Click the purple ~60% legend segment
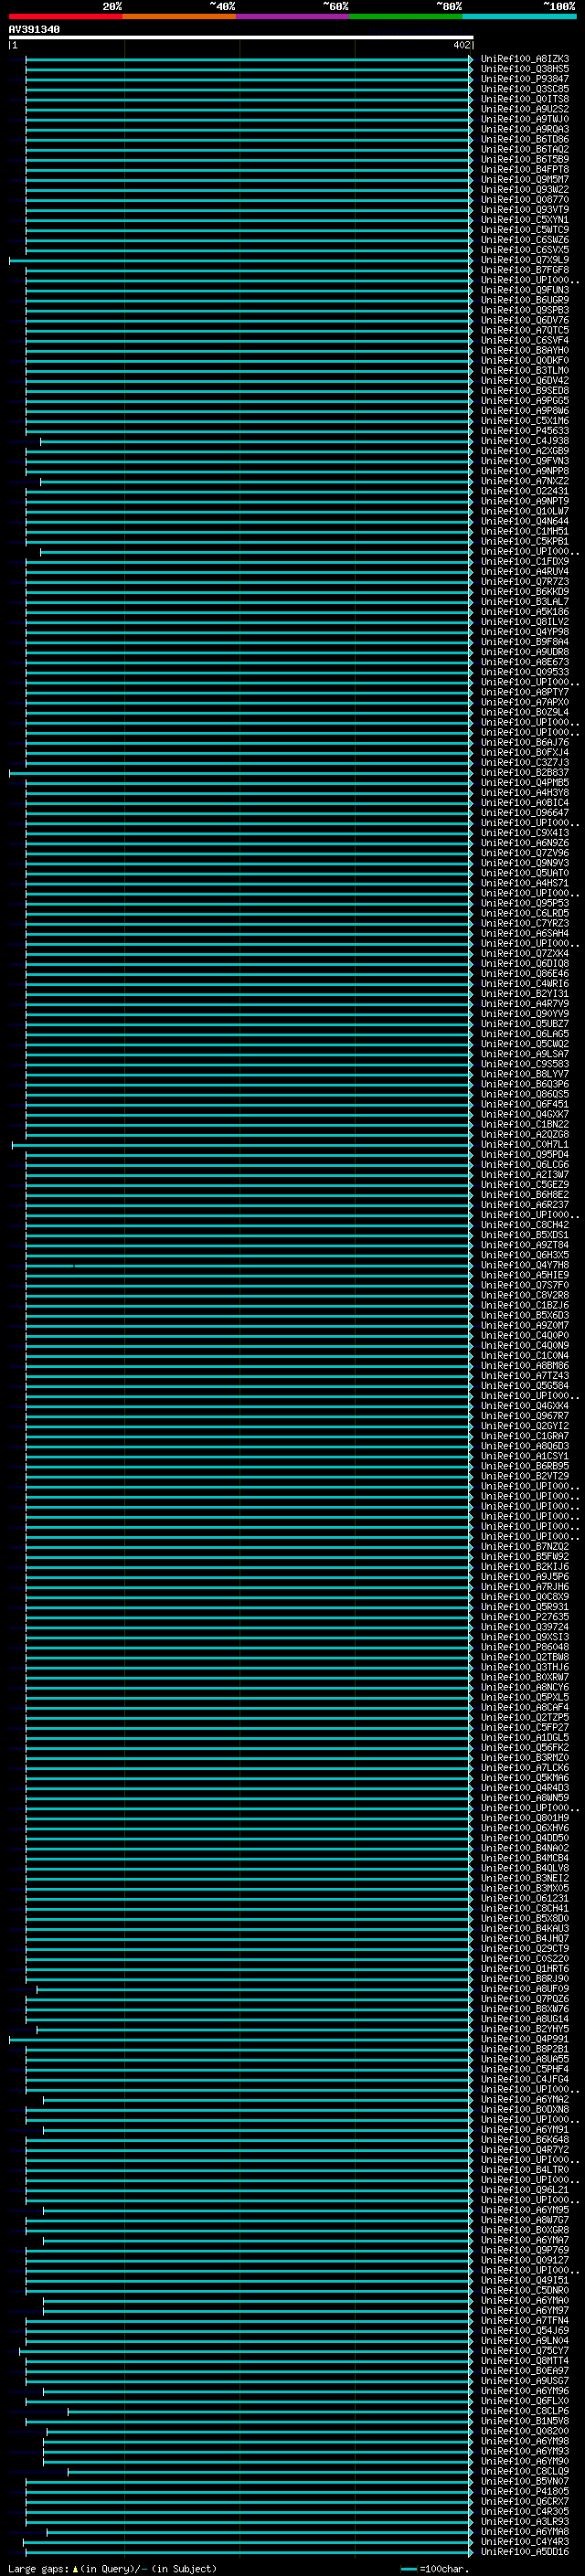 [293, 16]
